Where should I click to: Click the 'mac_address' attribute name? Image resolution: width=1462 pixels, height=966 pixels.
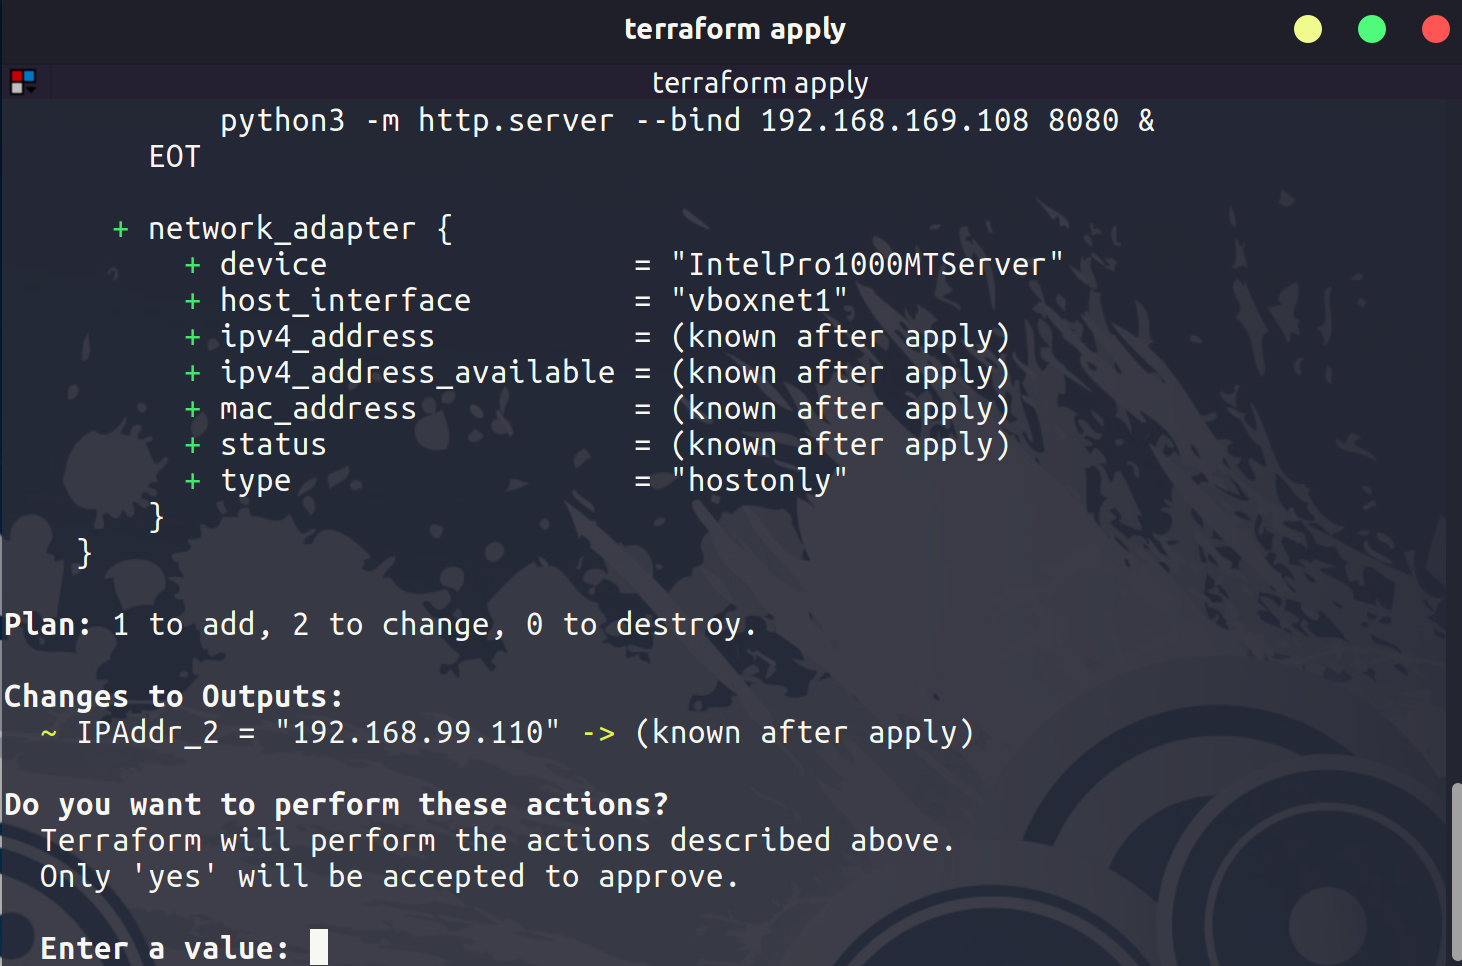click(x=318, y=409)
